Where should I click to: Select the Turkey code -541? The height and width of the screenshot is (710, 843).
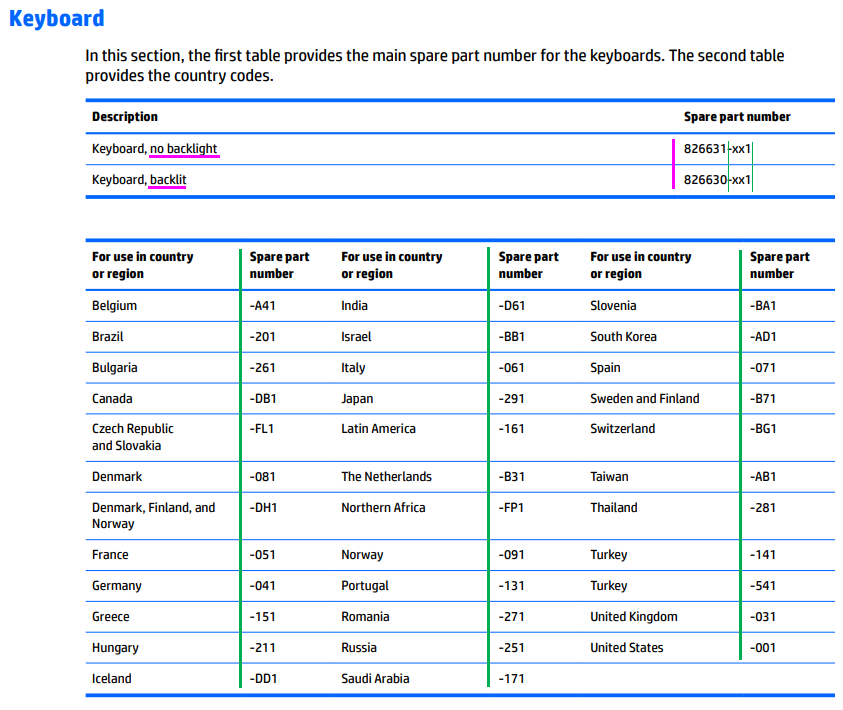pyautogui.click(x=763, y=585)
